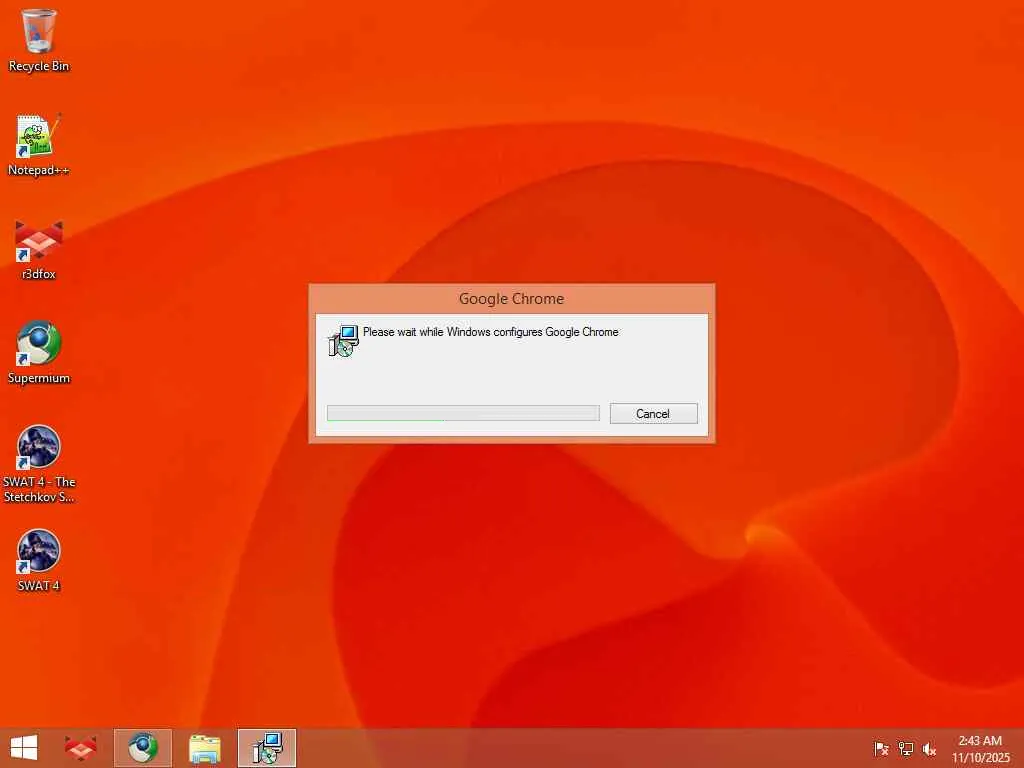The image size is (1024, 768).
Task: Switch to Windows Installer taskbar item
Action: point(266,748)
